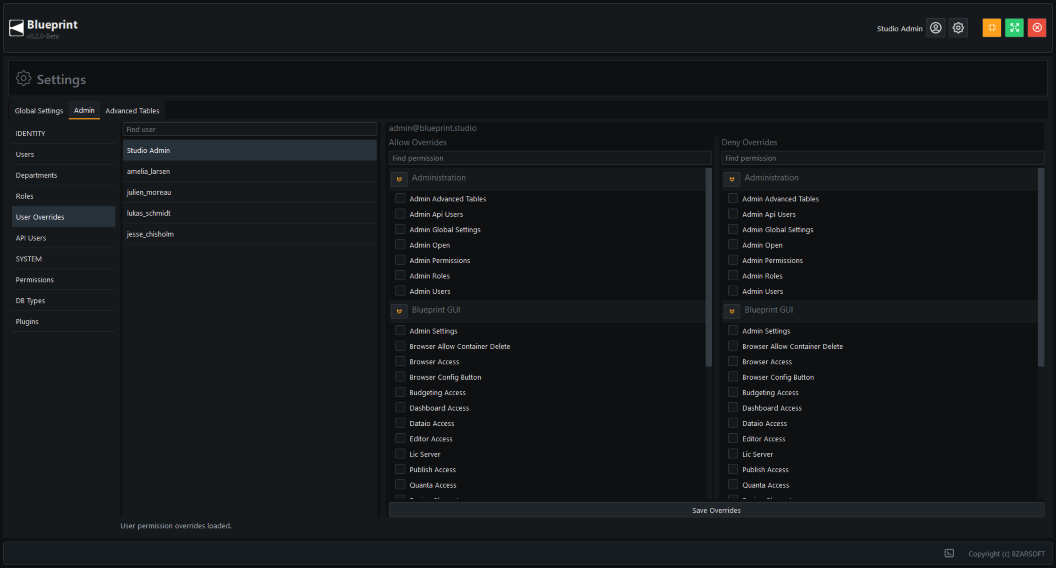Collapse Blueprint GUI group in Deny Overrides
1056x568 pixels.
pyautogui.click(x=731, y=311)
